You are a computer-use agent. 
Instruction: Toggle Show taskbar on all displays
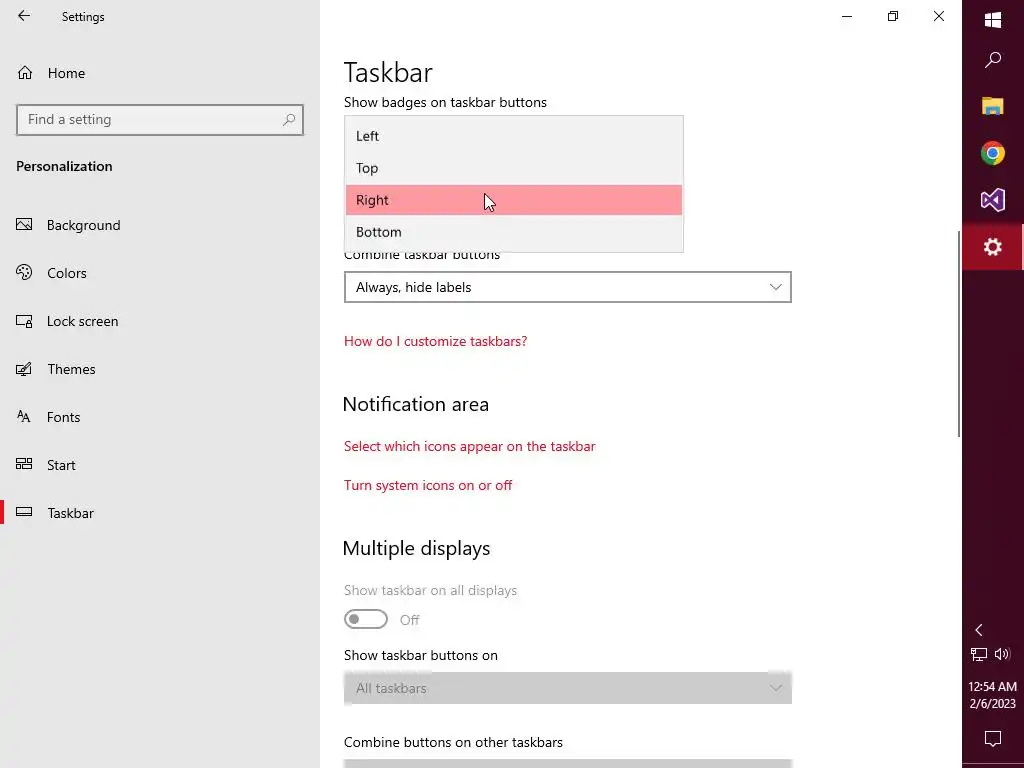(366, 620)
